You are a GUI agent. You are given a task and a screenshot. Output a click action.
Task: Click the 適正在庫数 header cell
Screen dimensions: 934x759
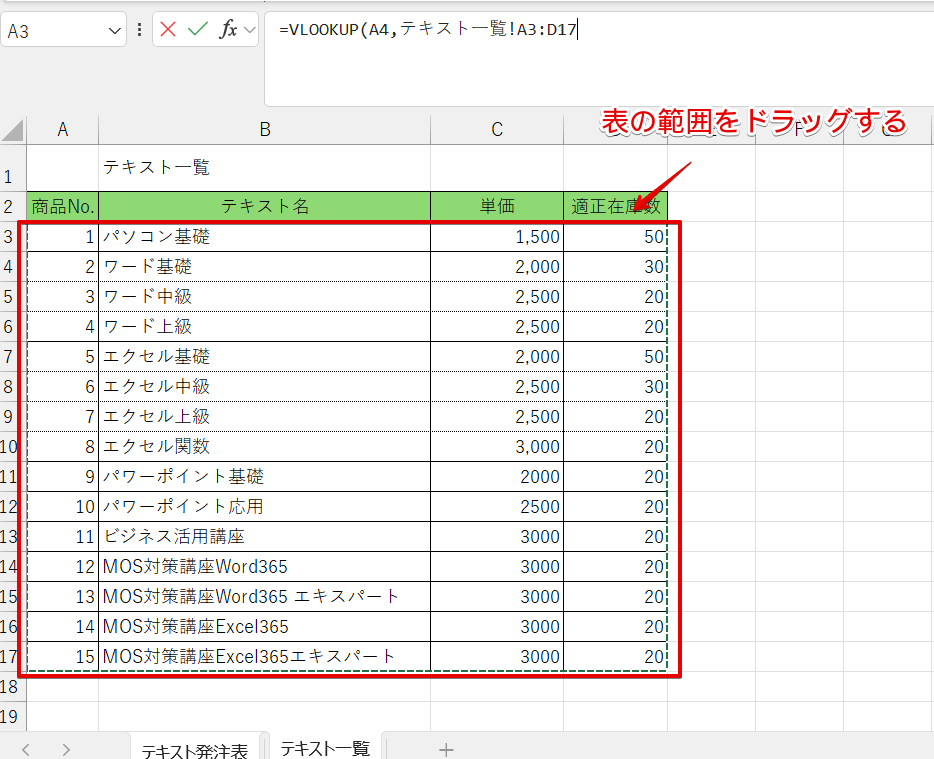pyautogui.click(x=615, y=206)
